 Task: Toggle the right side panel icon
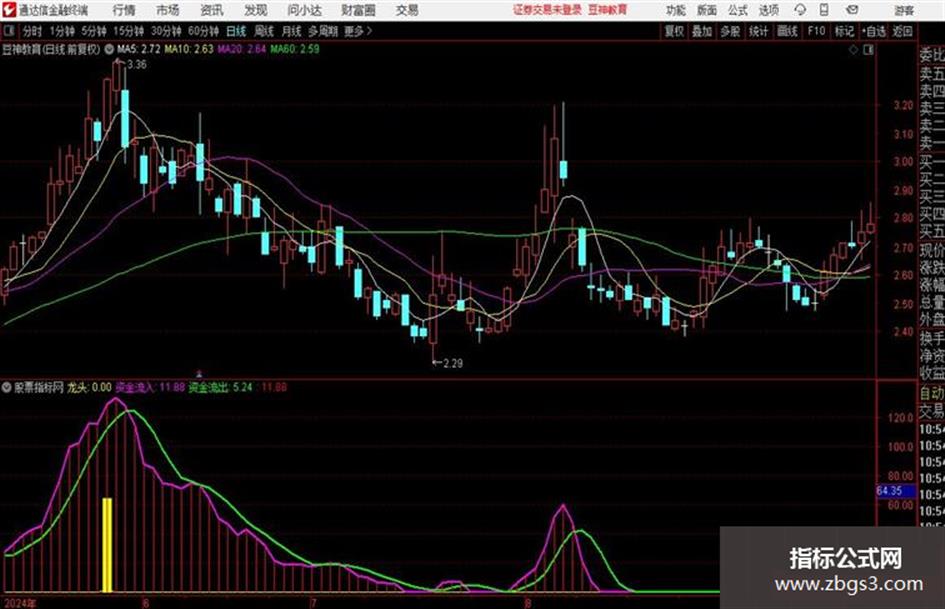(868, 50)
